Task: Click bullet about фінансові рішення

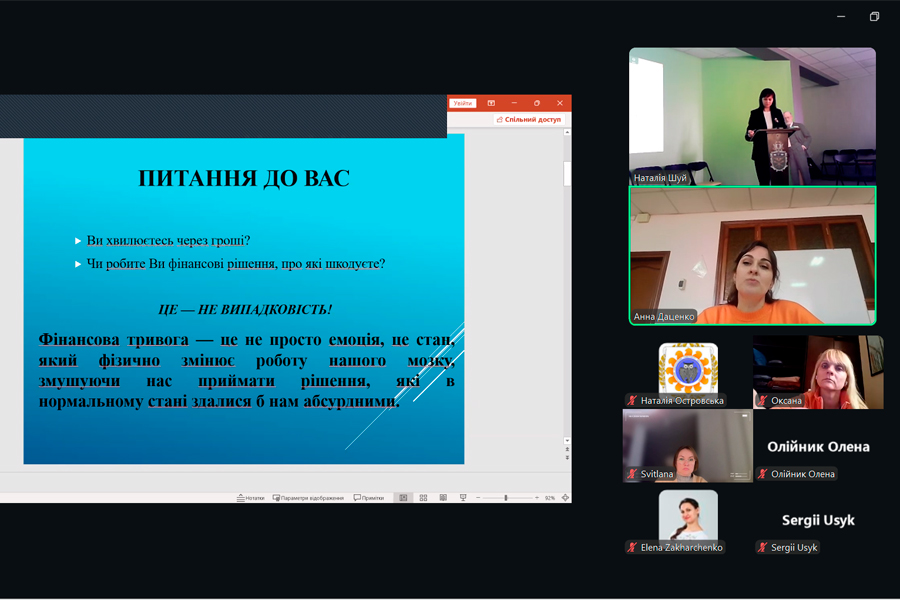Action: (236, 264)
